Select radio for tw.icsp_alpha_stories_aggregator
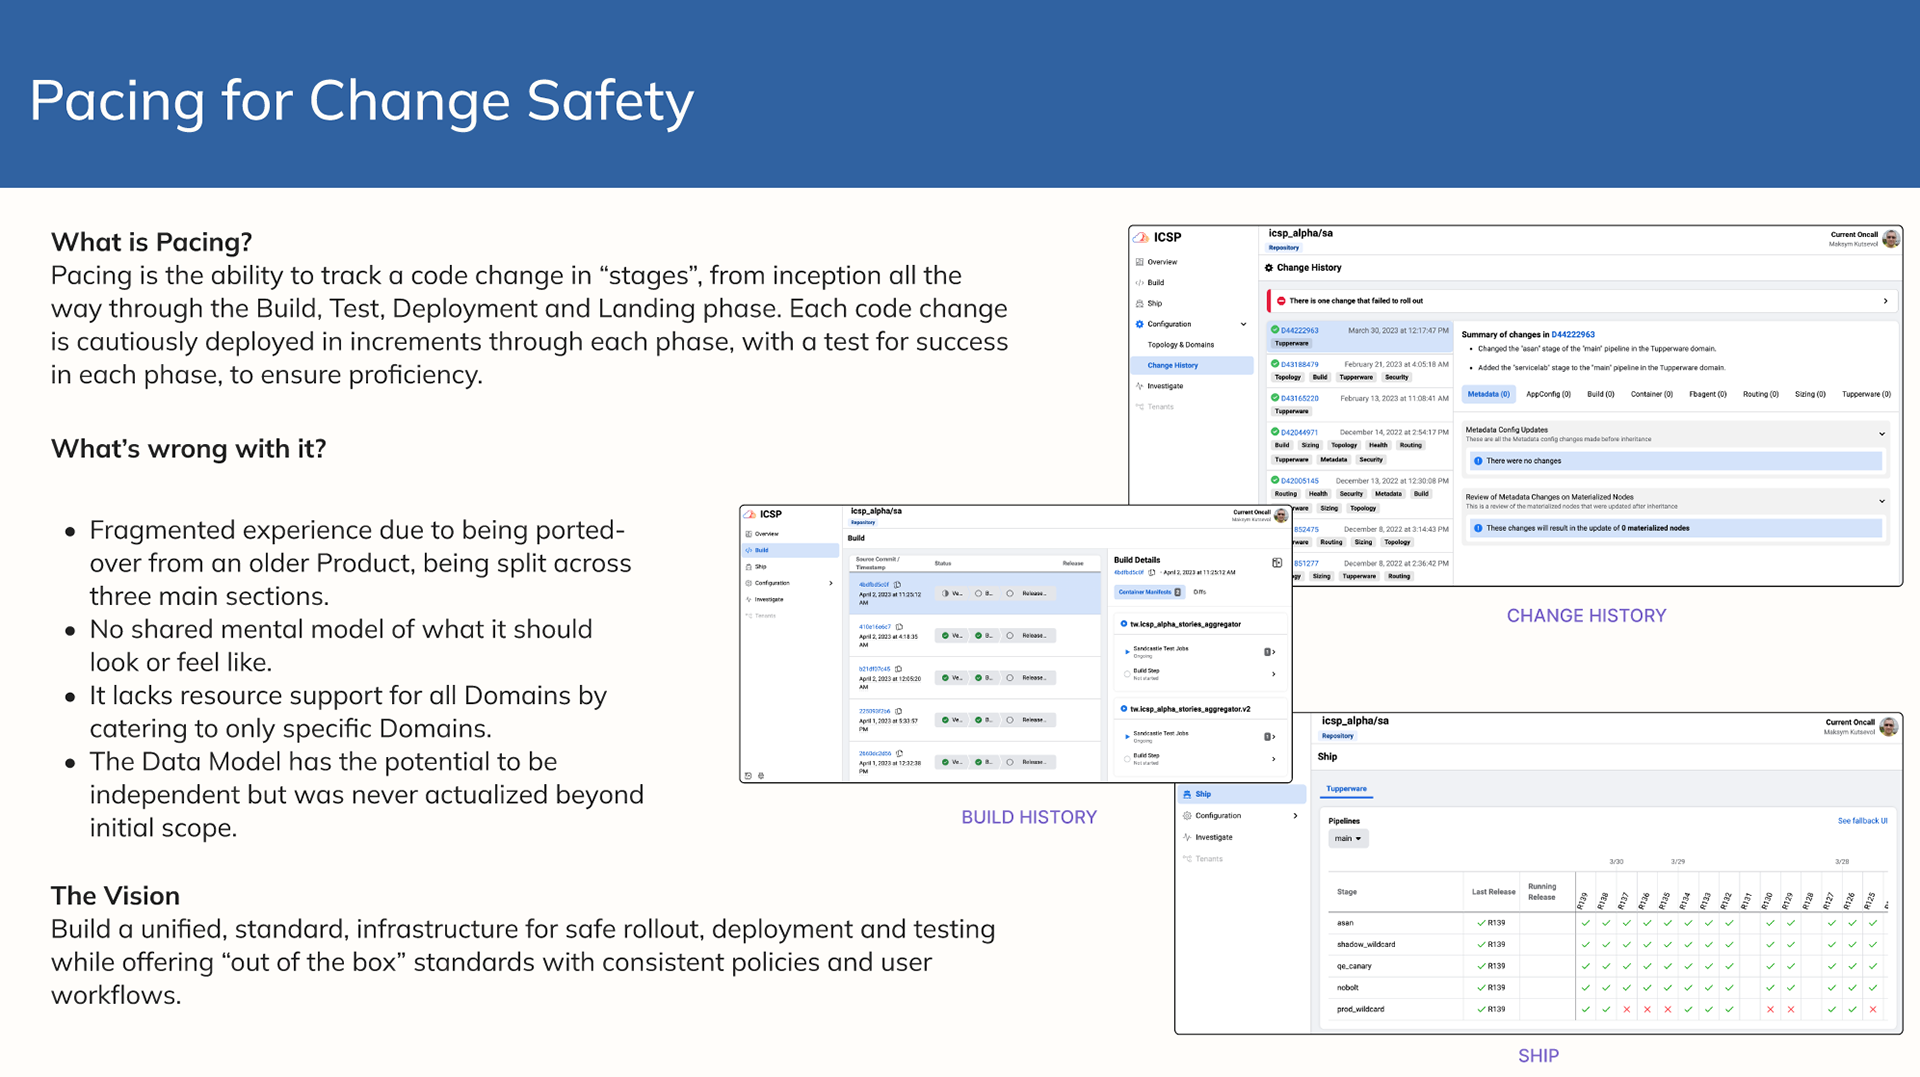The height and width of the screenshot is (1077, 1920). tap(1124, 624)
